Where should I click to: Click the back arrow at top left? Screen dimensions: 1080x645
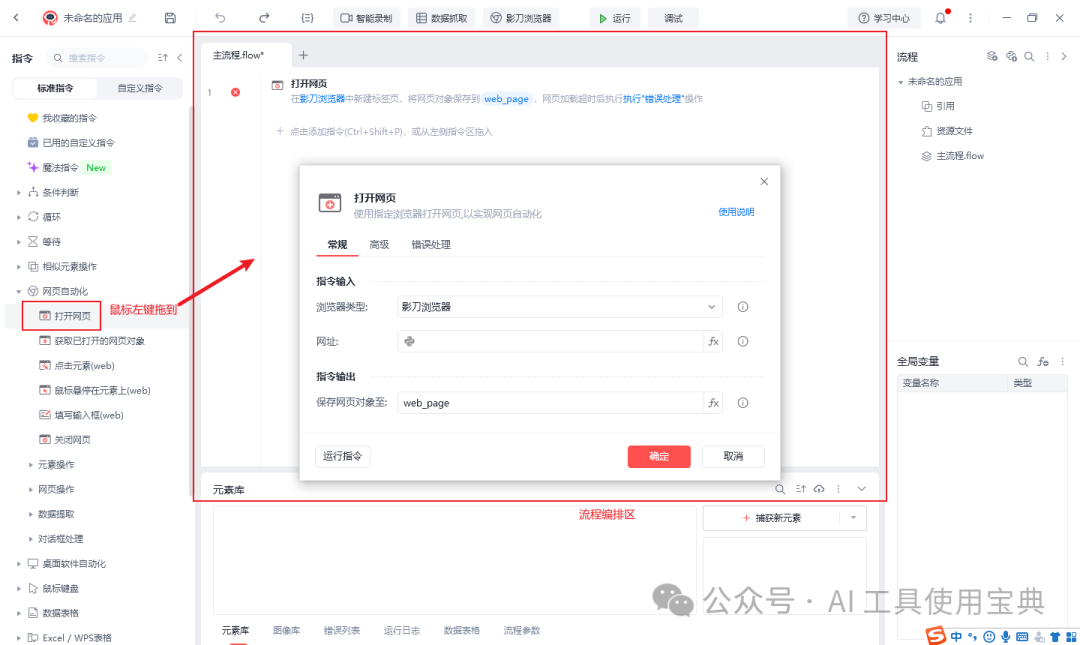pyautogui.click(x=17, y=18)
